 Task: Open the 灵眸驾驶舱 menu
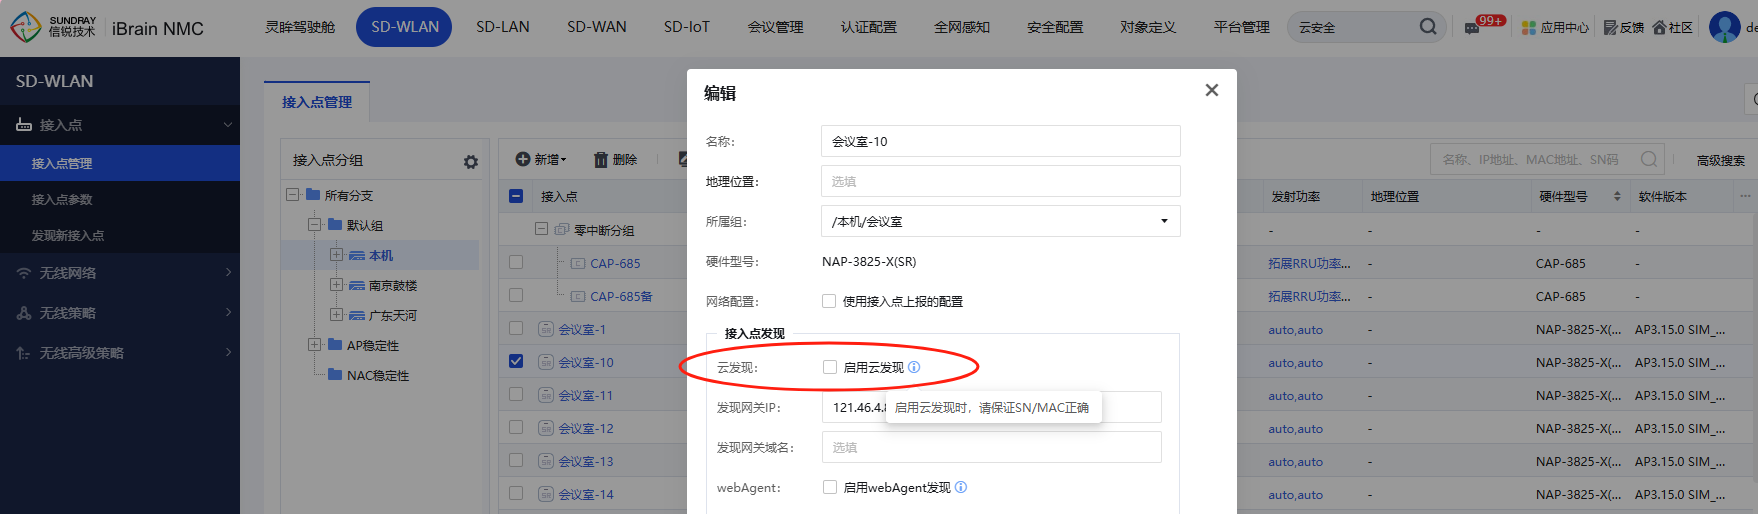pos(300,27)
